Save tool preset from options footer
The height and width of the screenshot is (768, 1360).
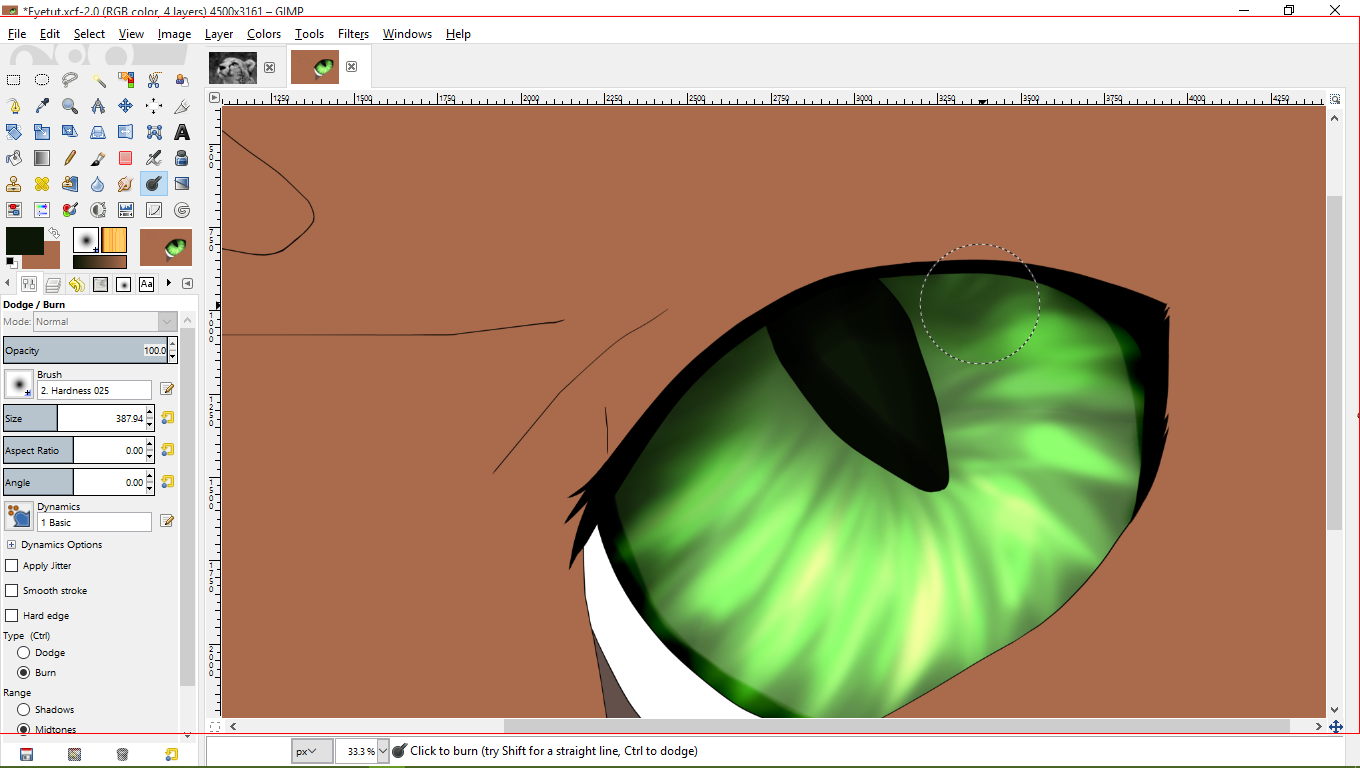(x=27, y=754)
